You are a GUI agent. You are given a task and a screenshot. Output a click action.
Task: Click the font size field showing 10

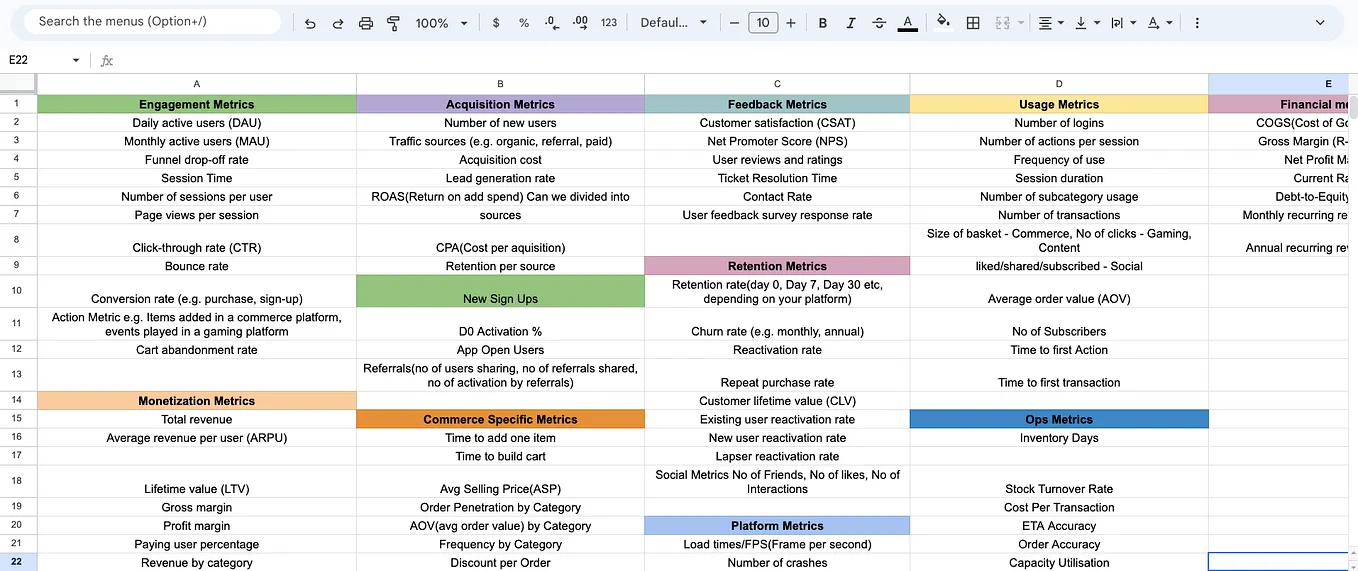tap(763, 22)
